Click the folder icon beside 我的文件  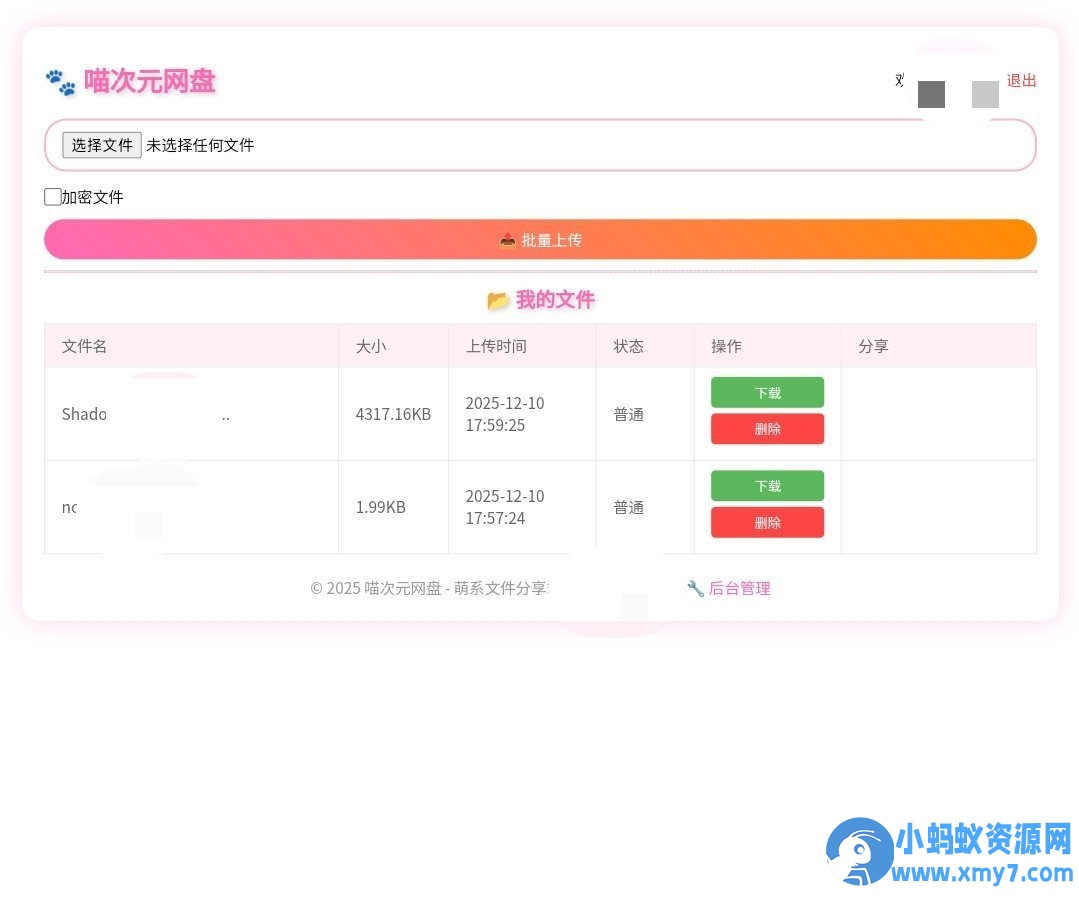[x=498, y=301]
